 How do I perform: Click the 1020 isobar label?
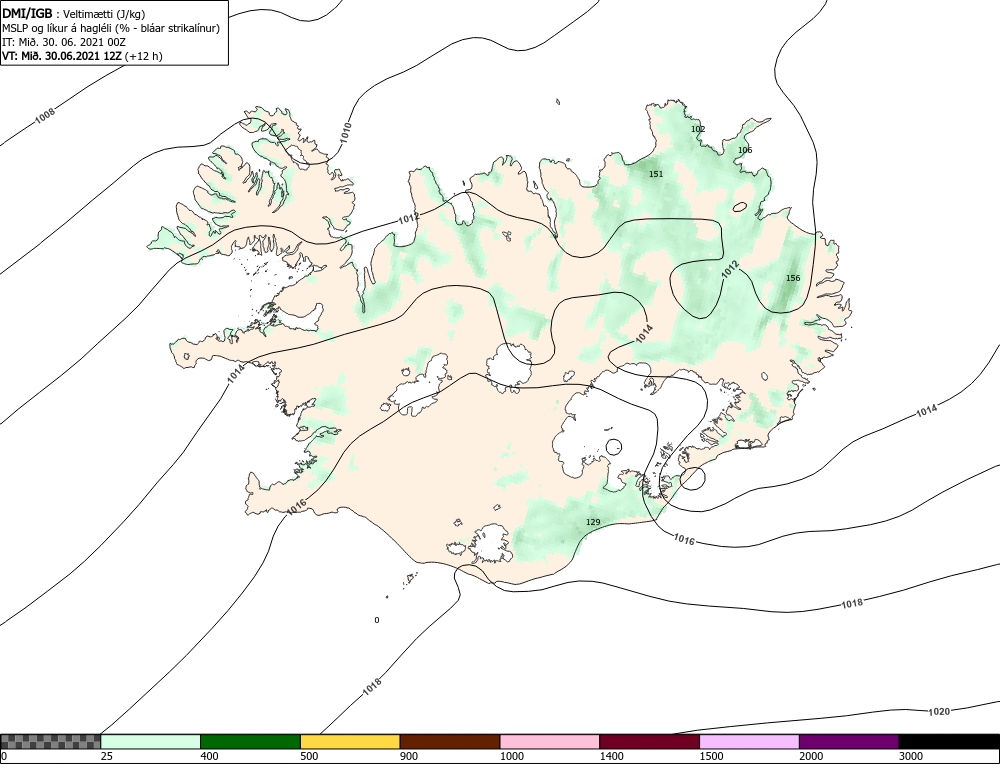(x=939, y=711)
